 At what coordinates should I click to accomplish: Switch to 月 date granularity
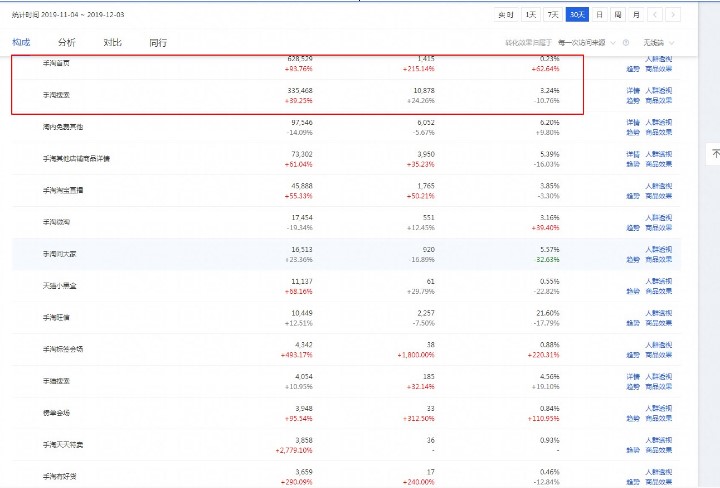pos(636,15)
